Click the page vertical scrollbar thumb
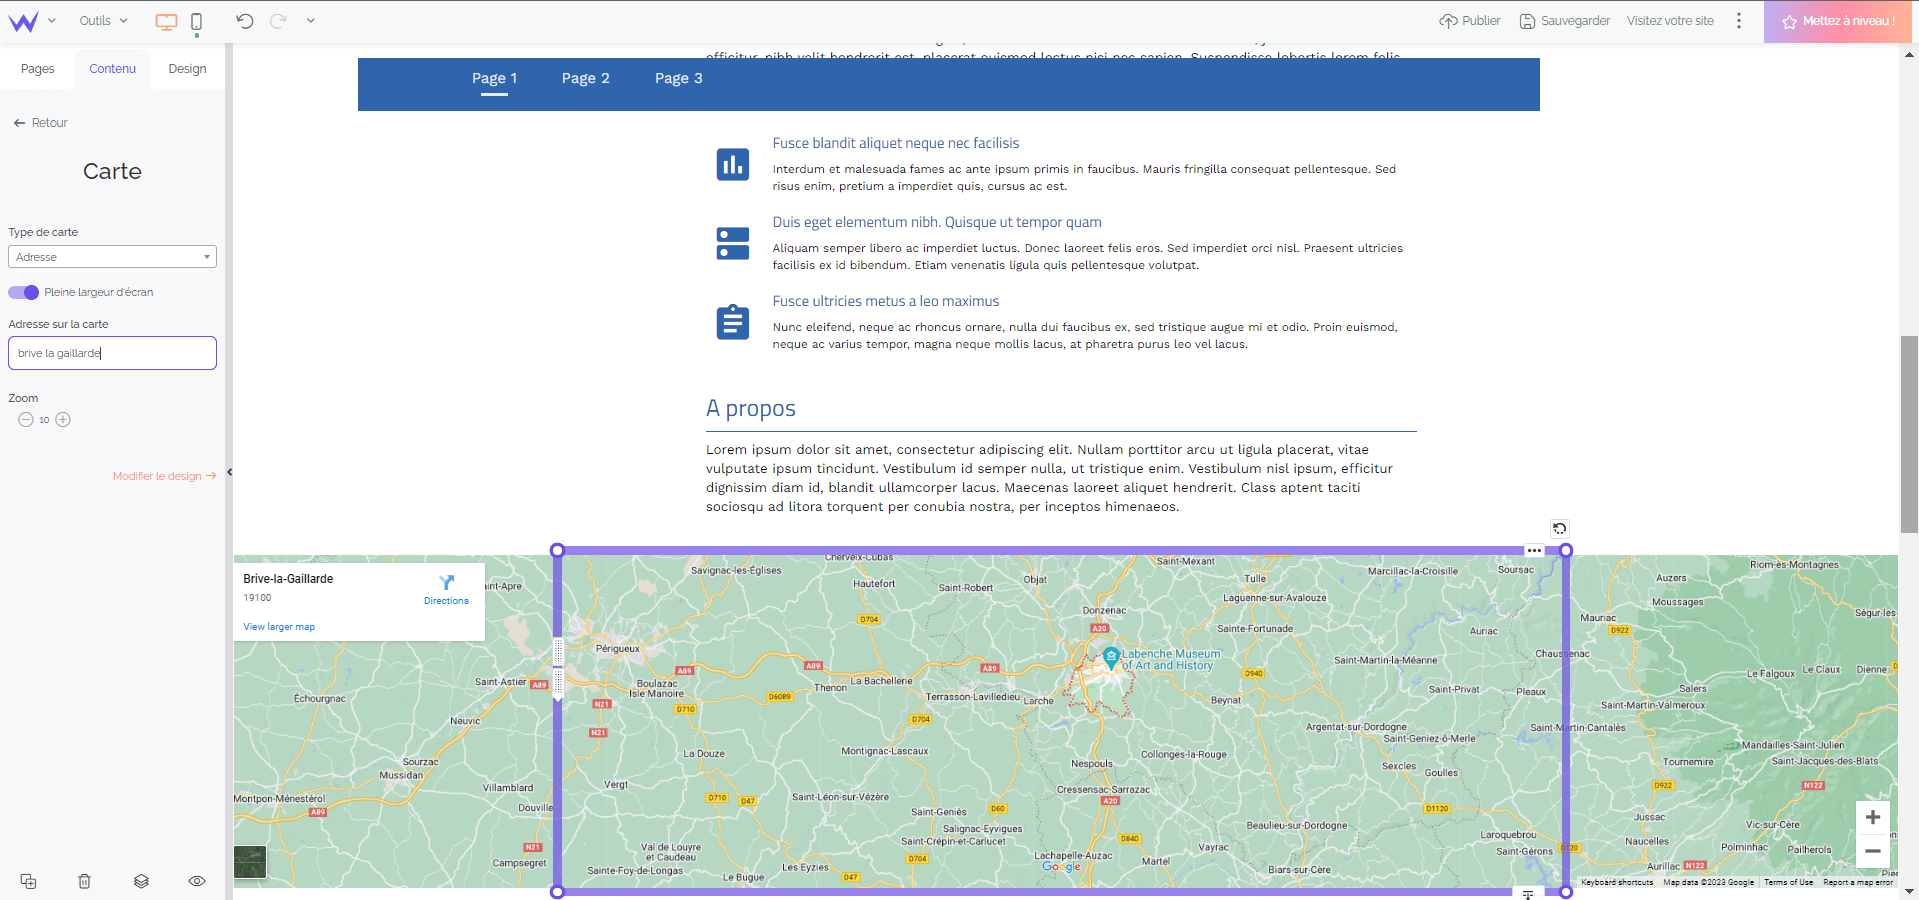This screenshot has height=900, width=1919. click(1909, 435)
